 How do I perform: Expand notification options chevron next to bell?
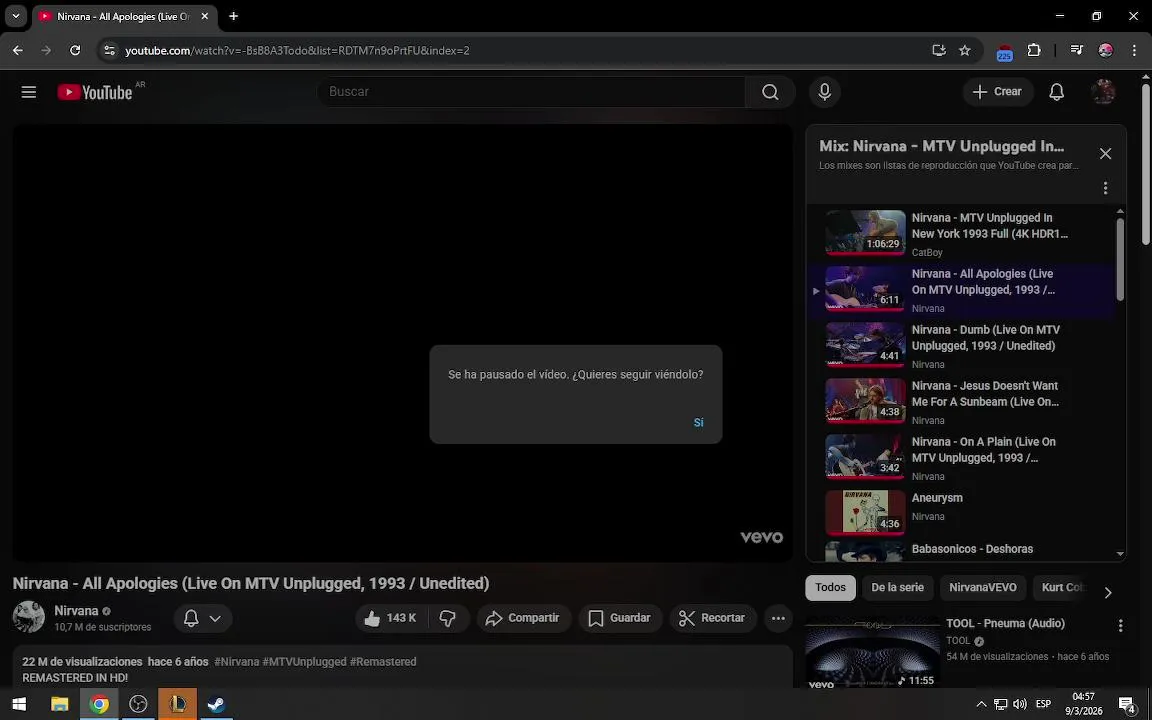click(215, 618)
